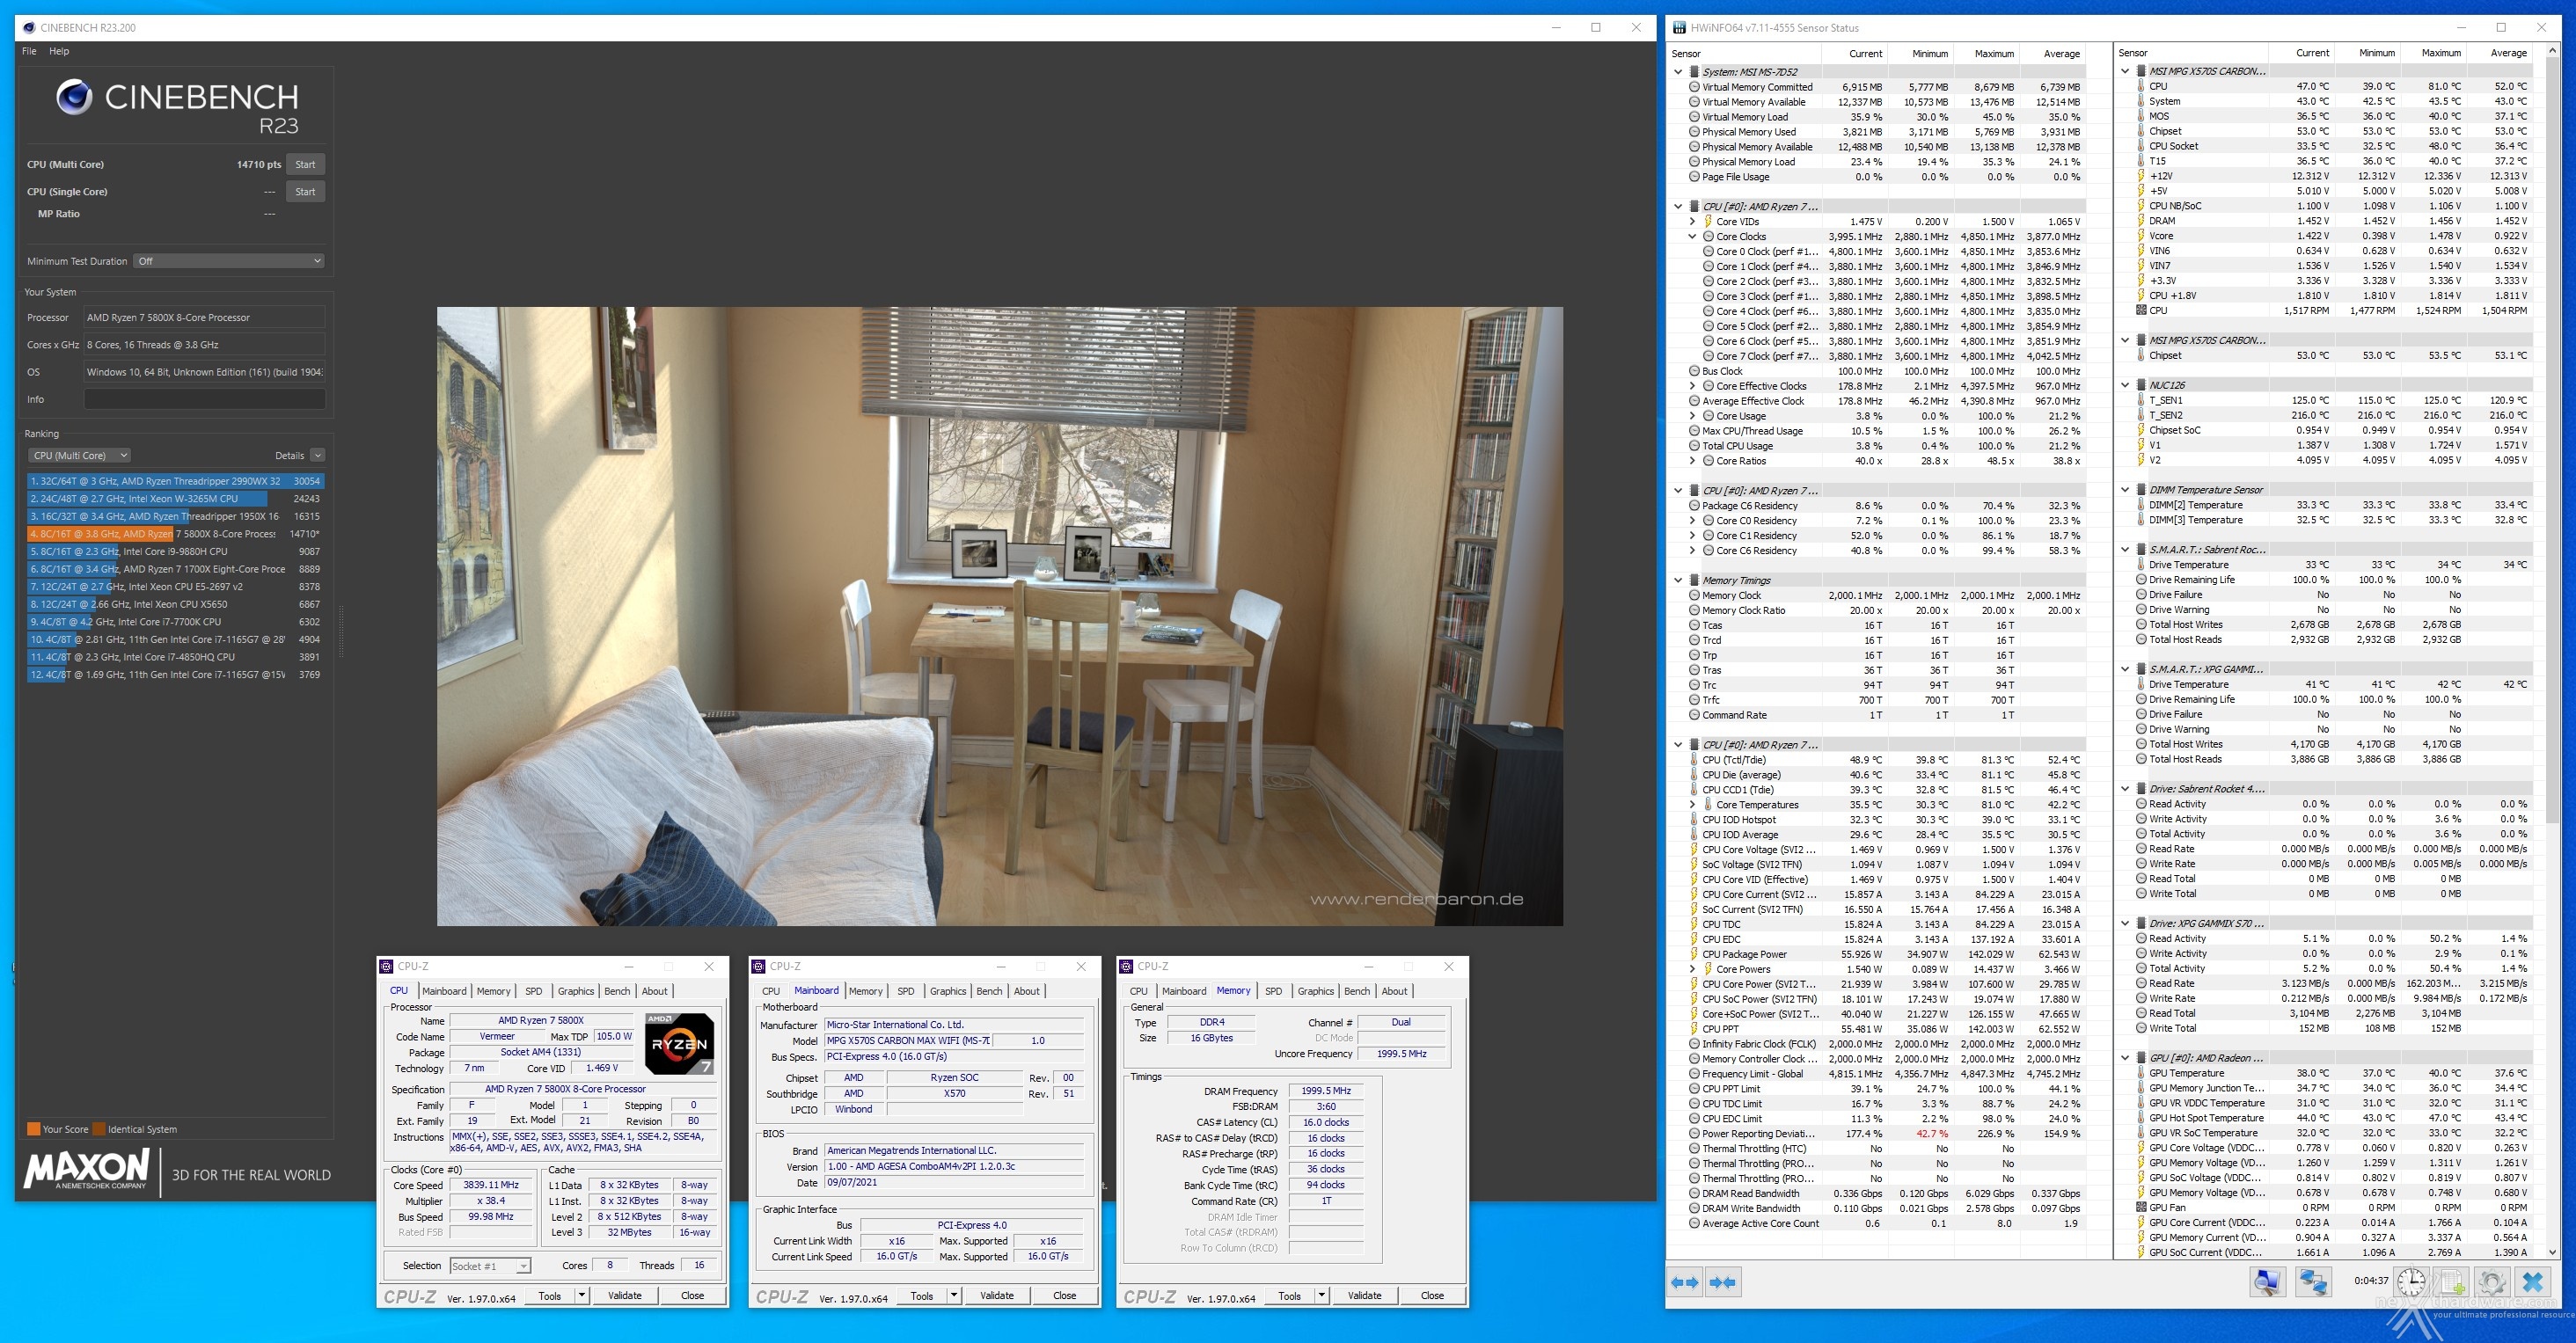Click Tools button in CPU-Z Mainboard window
The image size is (2576, 1343).
pyautogui.click(x=922, y=1297)
